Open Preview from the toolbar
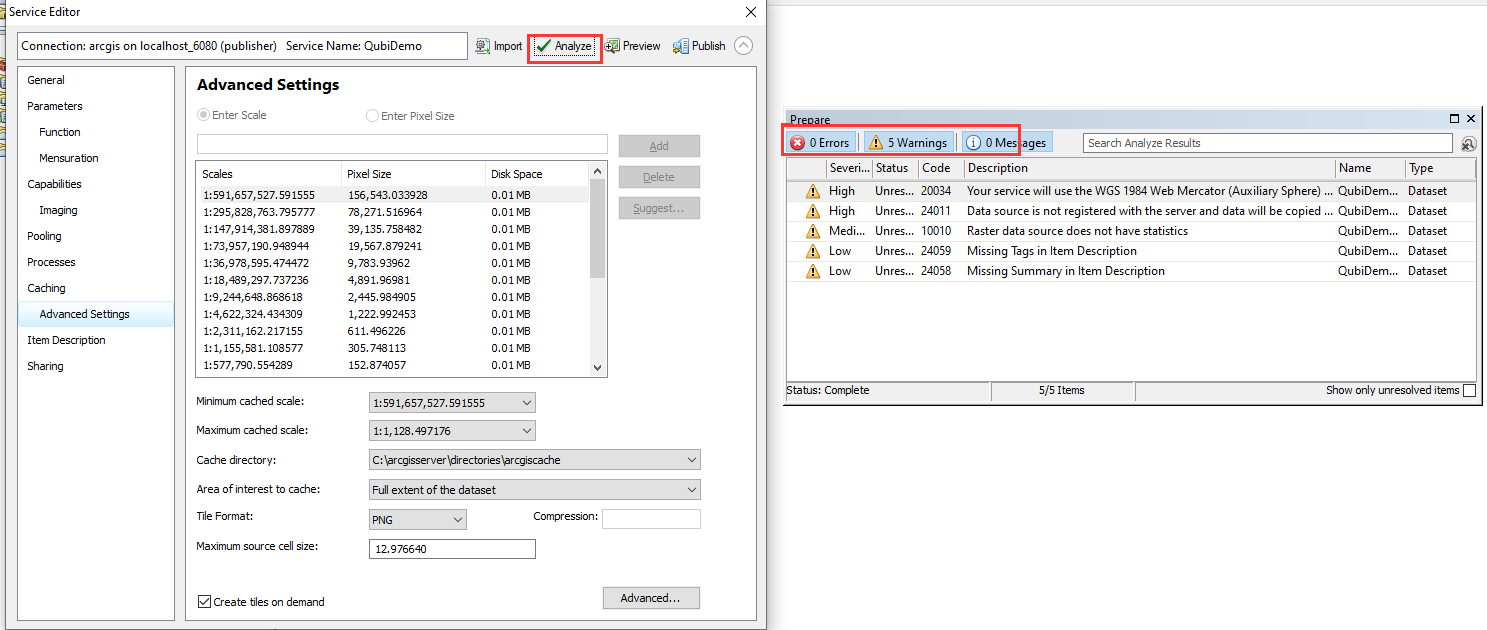The image size is (1487, 630). pos(632,46)
